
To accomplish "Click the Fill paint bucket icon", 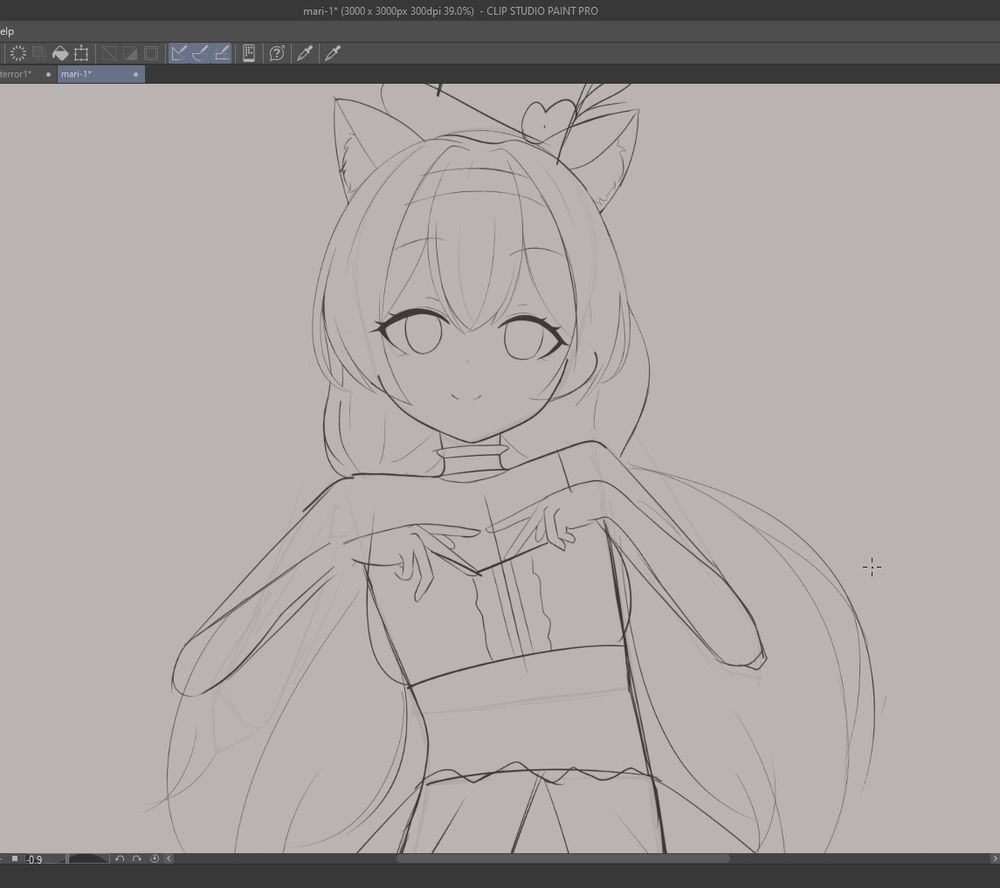I will 60,54.
